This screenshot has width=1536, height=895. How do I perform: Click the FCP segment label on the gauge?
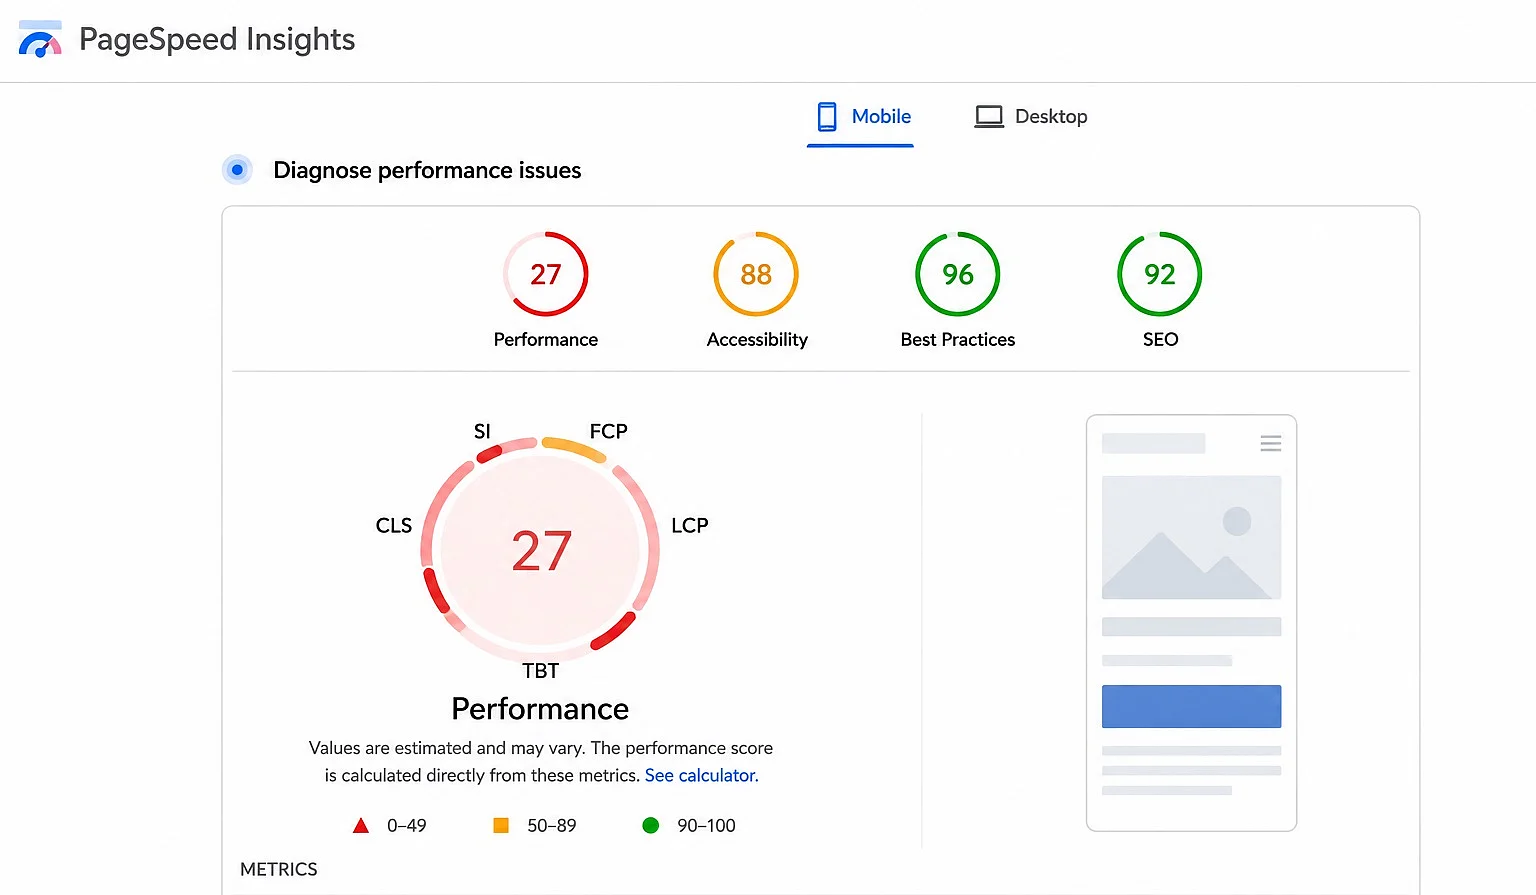pyautogui.click(x=609, y=432)
